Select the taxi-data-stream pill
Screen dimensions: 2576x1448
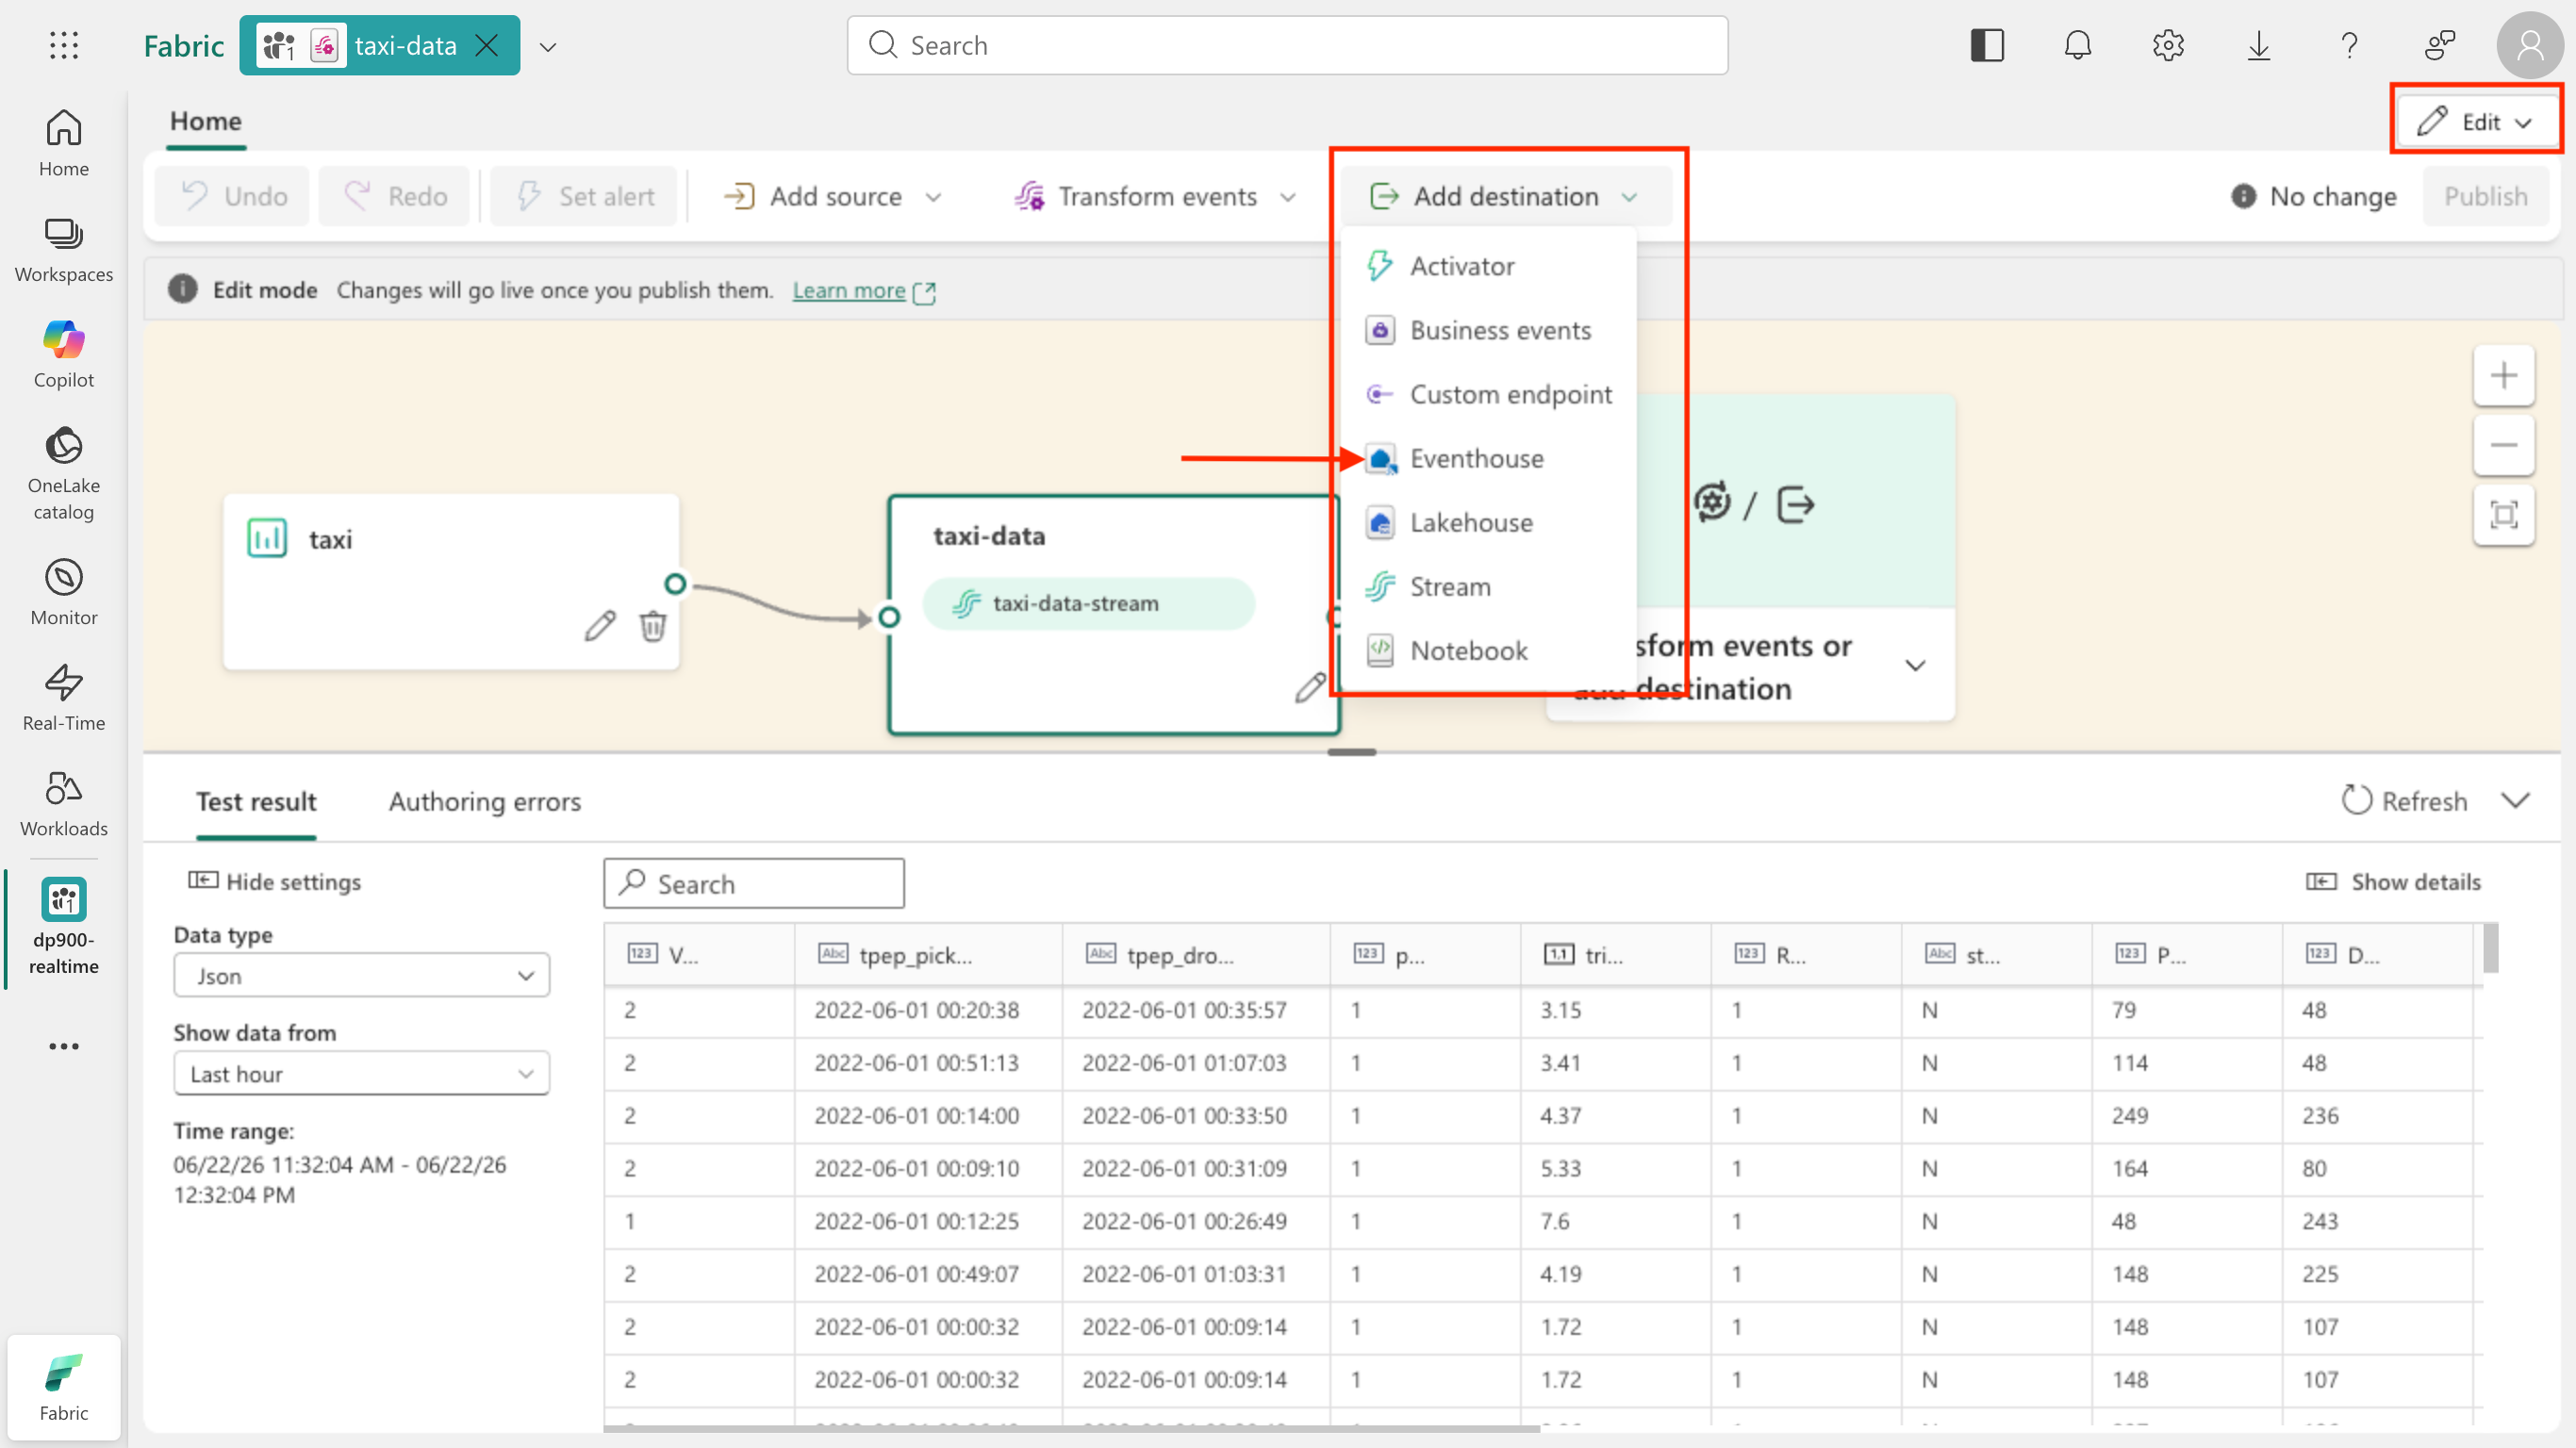pos(1088,603)
